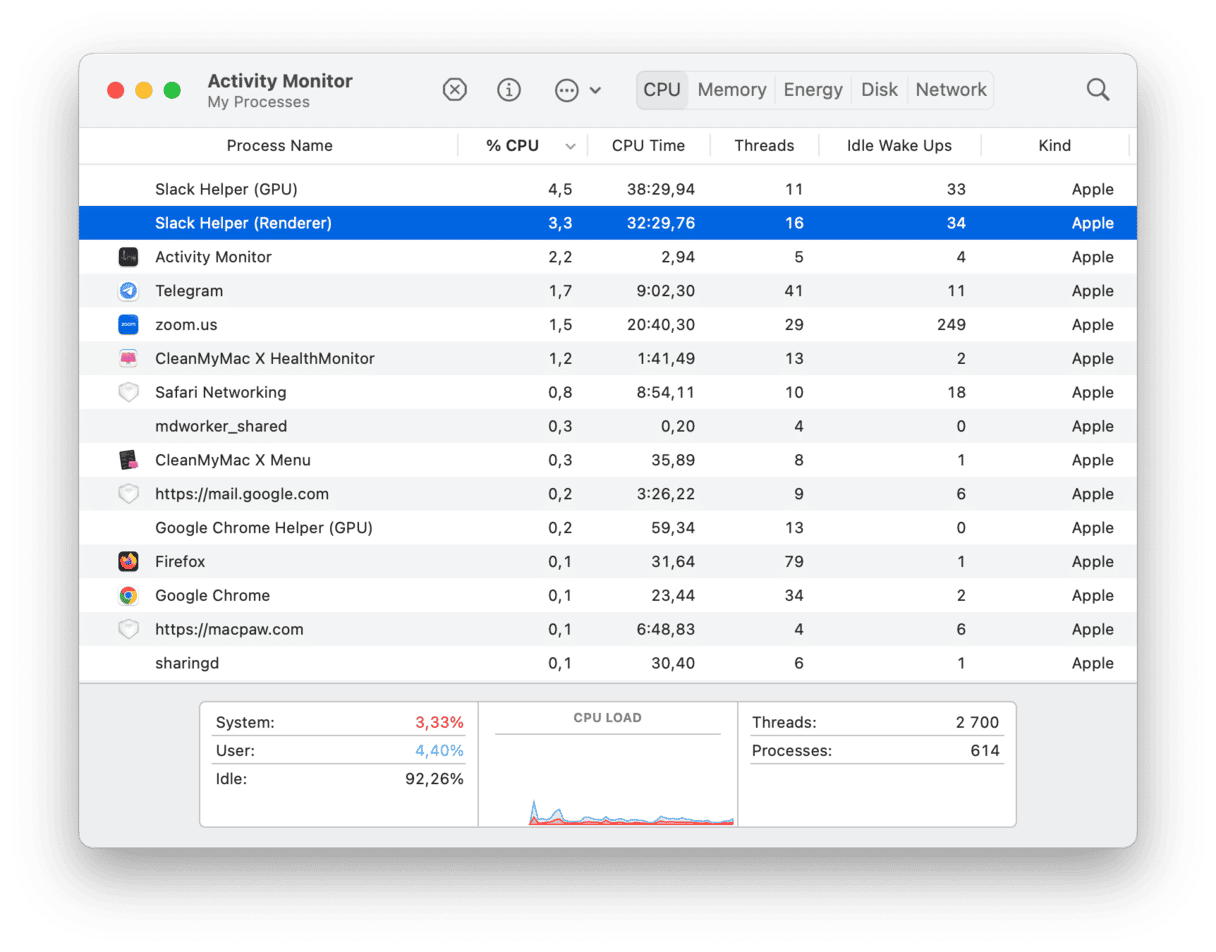Click the search magnifying glass icon
Screen dimensions: 1216x952
point(1097,90)
